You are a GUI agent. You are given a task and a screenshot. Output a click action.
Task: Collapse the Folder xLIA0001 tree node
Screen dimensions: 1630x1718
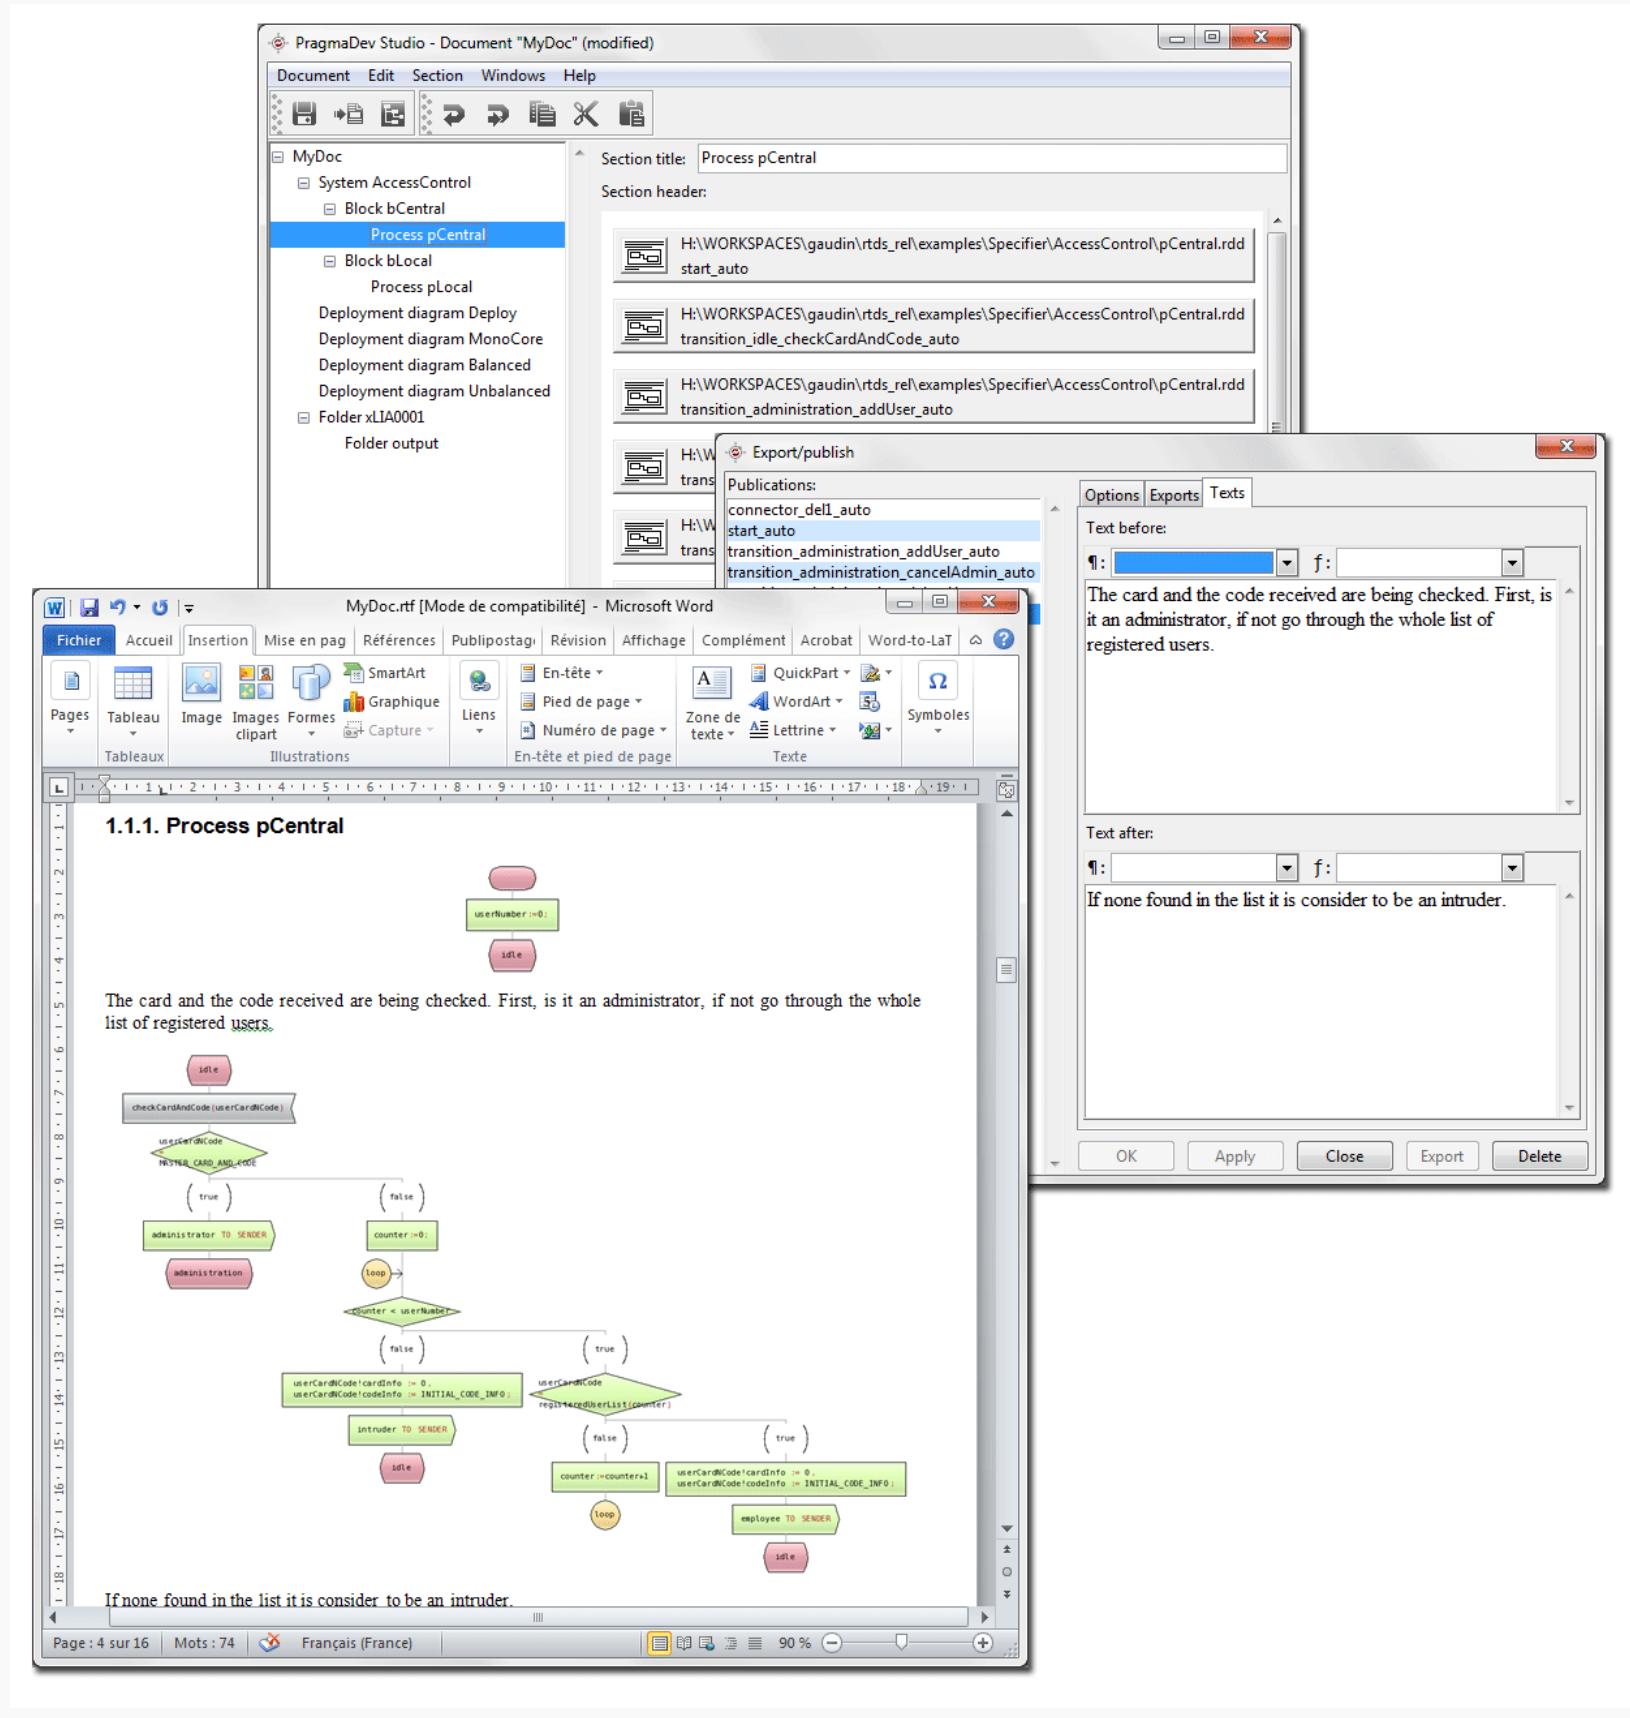pos(304,418)
